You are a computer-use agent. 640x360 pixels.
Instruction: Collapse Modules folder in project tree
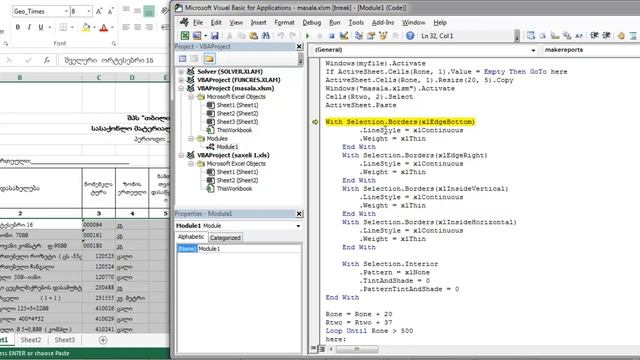point(191,138)
